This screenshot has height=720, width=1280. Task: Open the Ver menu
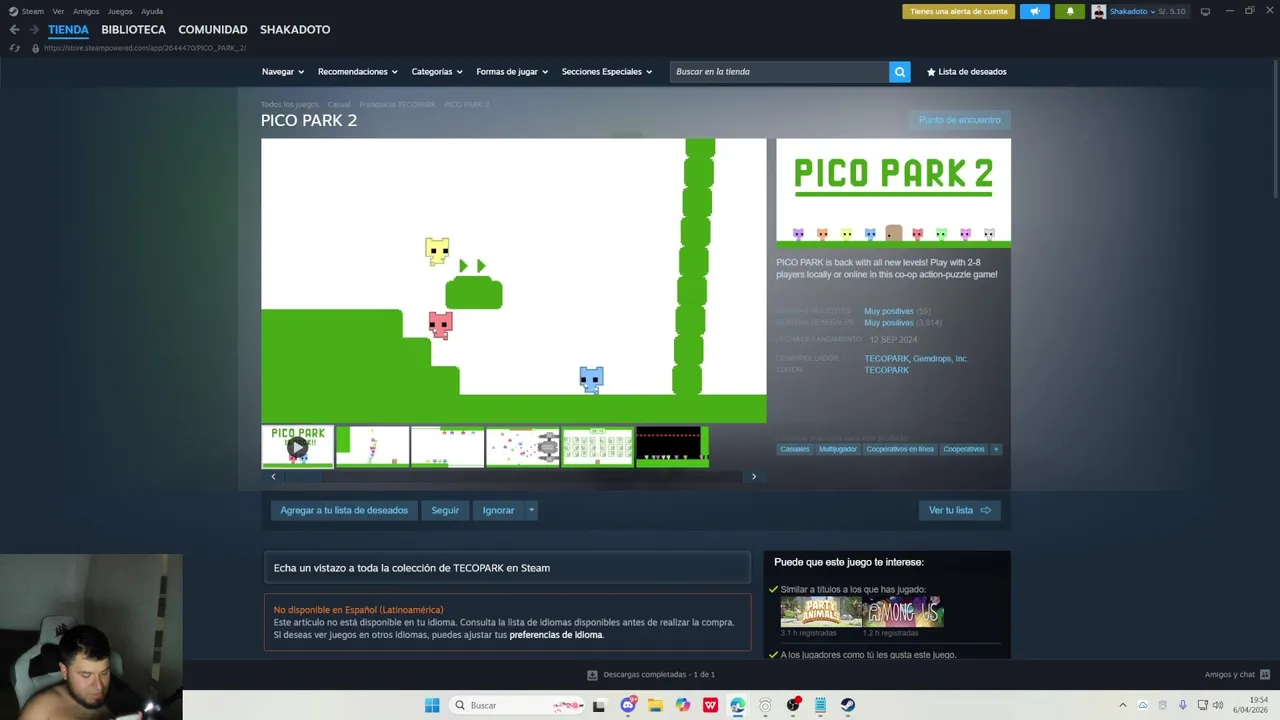pos(58,11)
